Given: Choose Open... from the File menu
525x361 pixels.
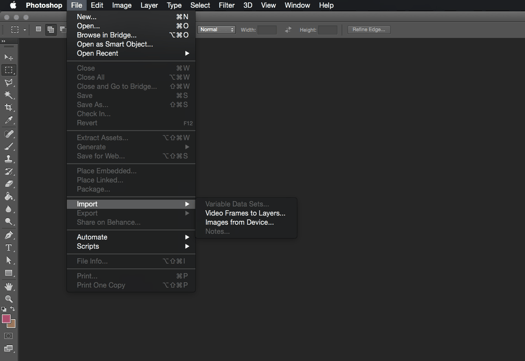Looking at the screenshot, I should pyautogui.click(x=131, y=26).
